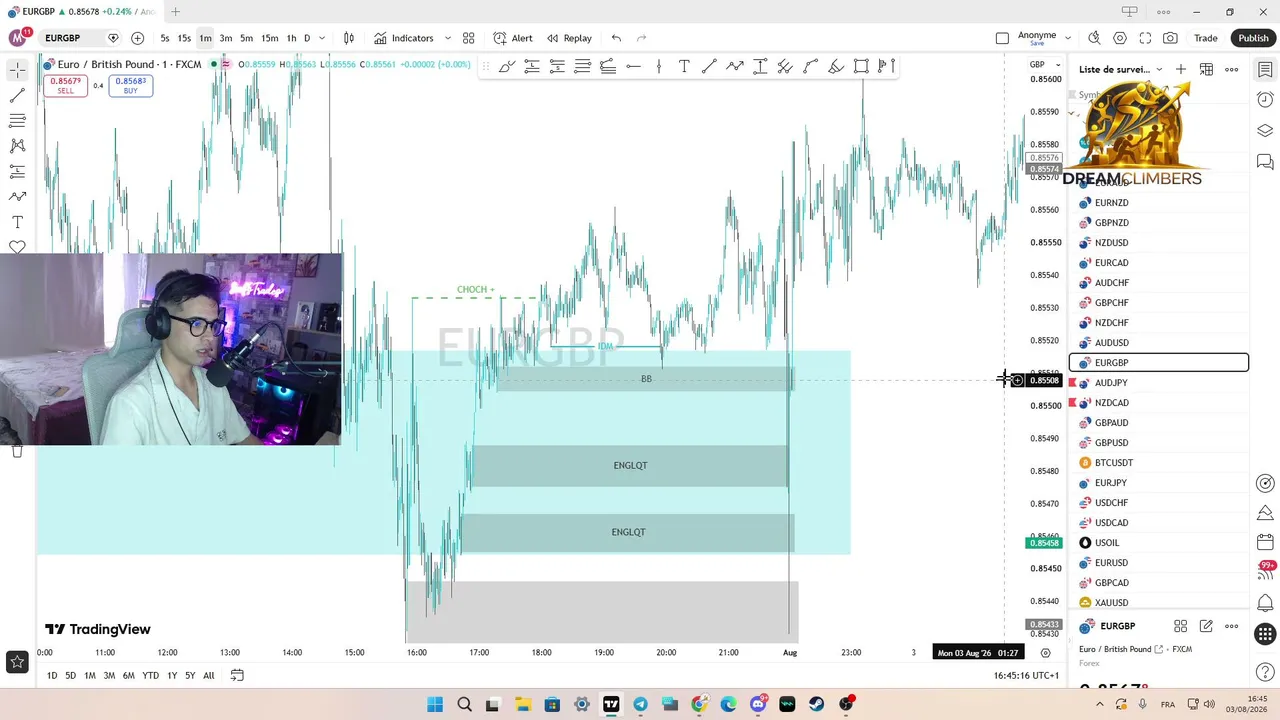This screenshot has height=720, width=1280.
Task: Set chart range to 1D
Action: click(x=52, y=676)
